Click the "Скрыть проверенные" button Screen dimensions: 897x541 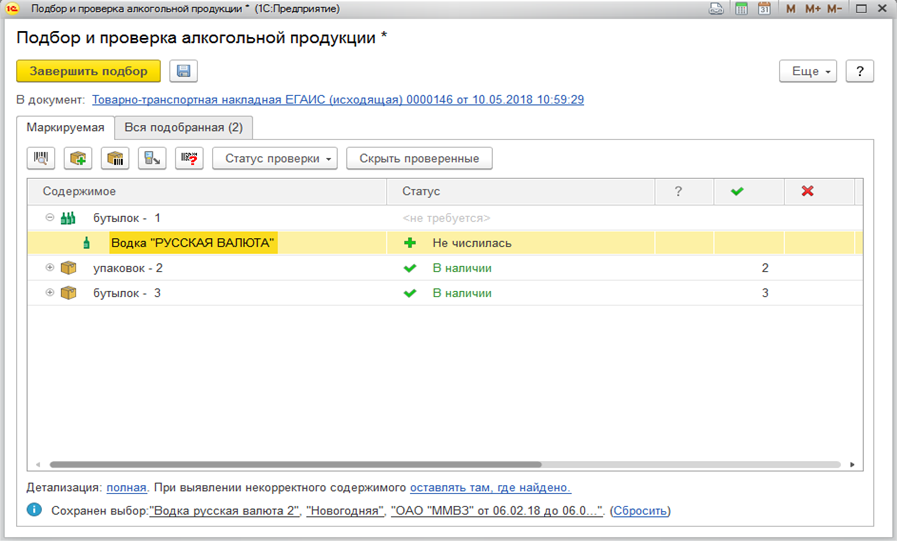(x=419, y=158)
